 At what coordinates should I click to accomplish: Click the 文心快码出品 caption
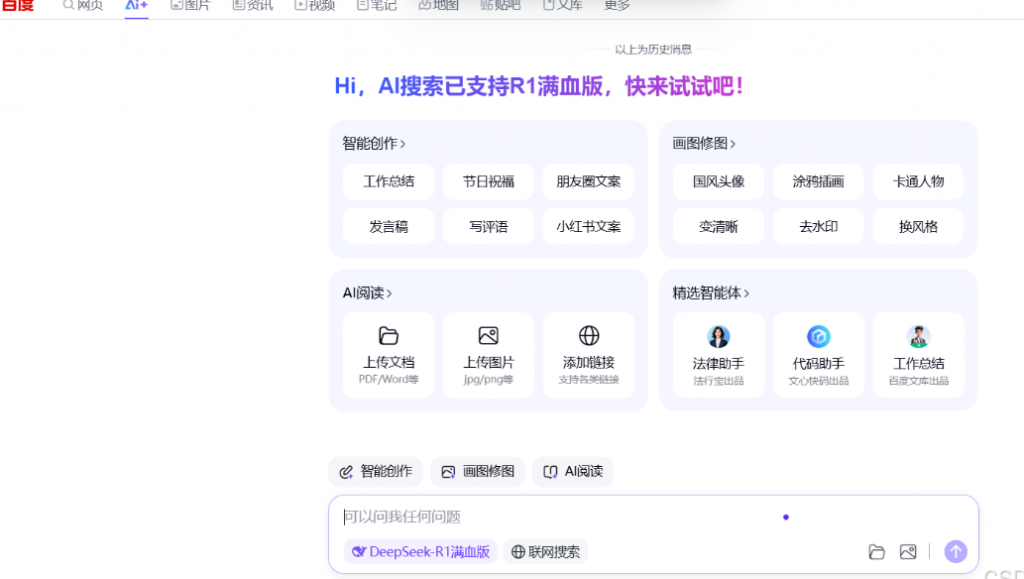[x=818, y=381]
